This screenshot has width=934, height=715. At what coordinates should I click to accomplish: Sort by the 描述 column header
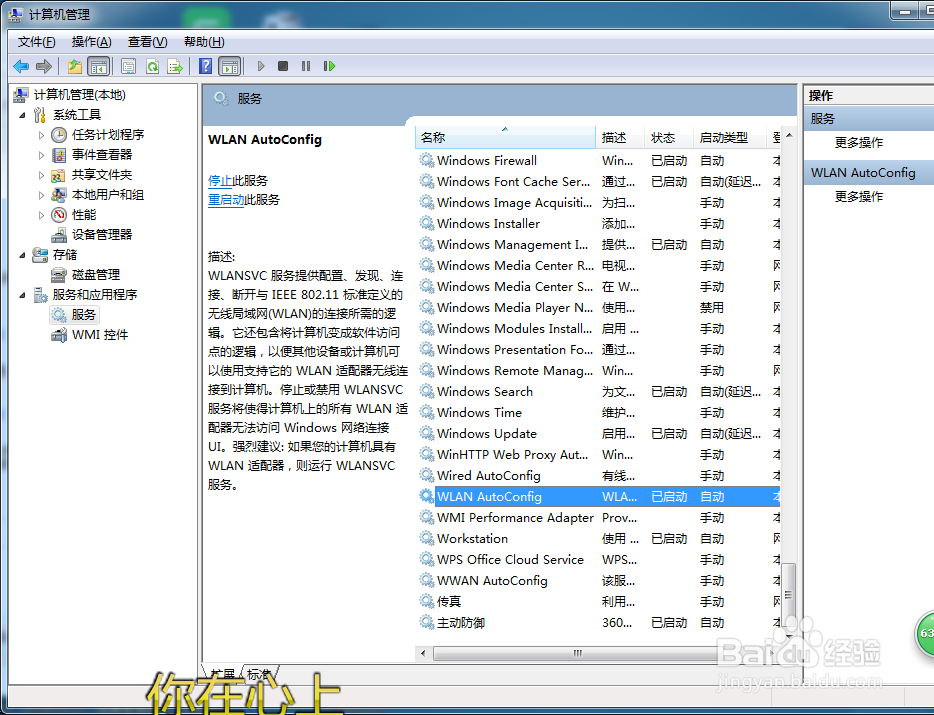coord(620,138)
